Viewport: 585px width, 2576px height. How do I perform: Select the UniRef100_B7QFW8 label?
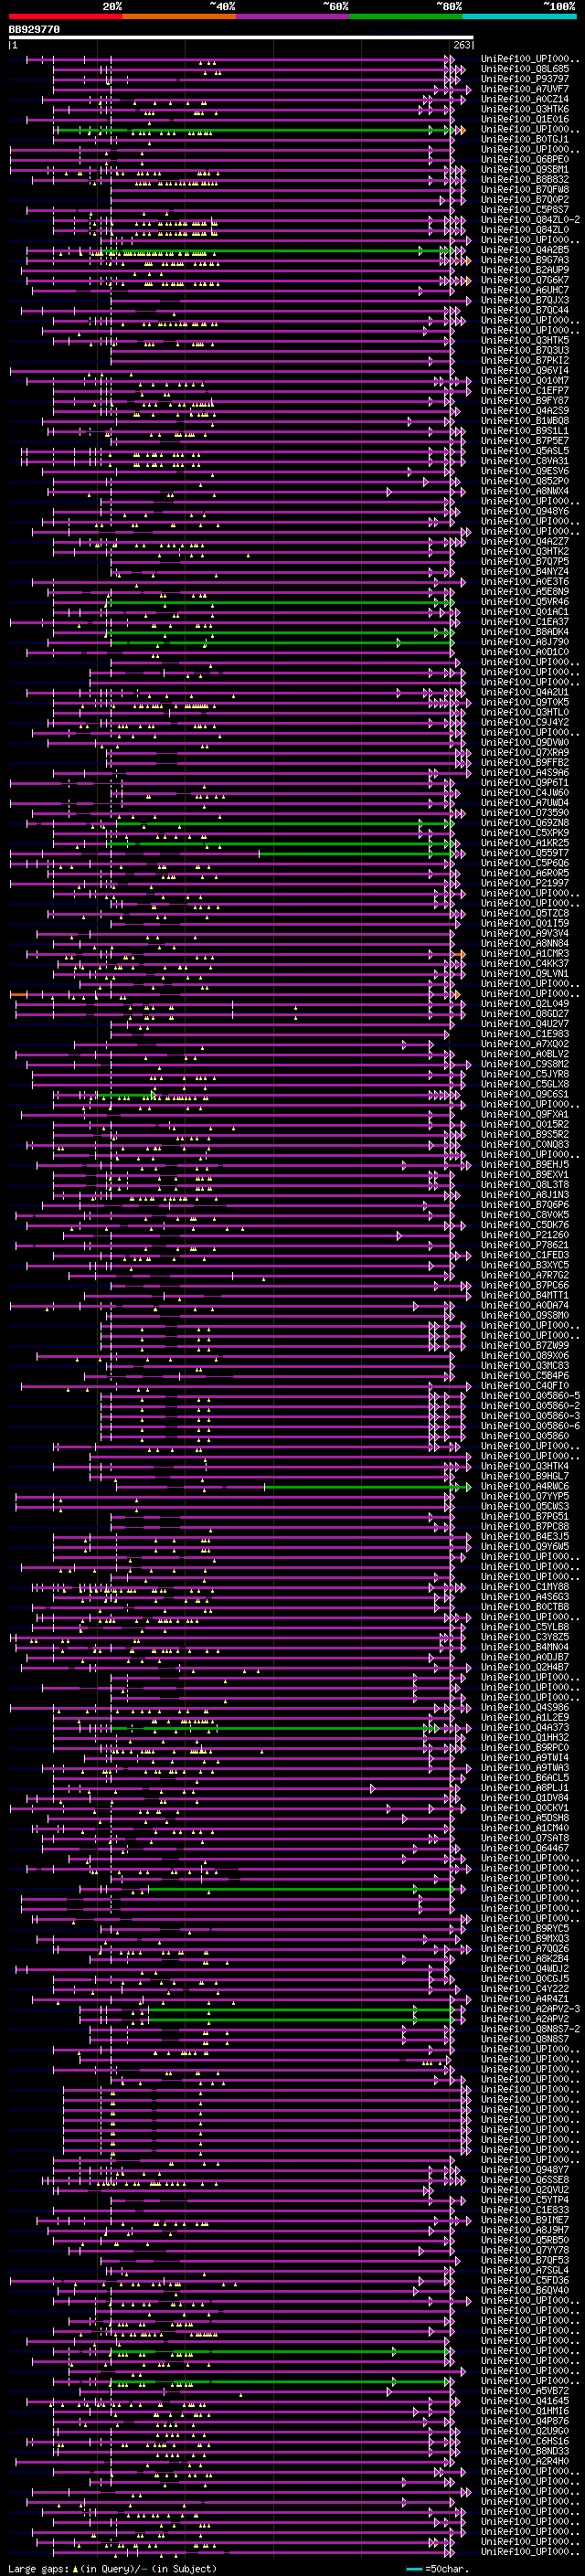(x=525, y=189)
